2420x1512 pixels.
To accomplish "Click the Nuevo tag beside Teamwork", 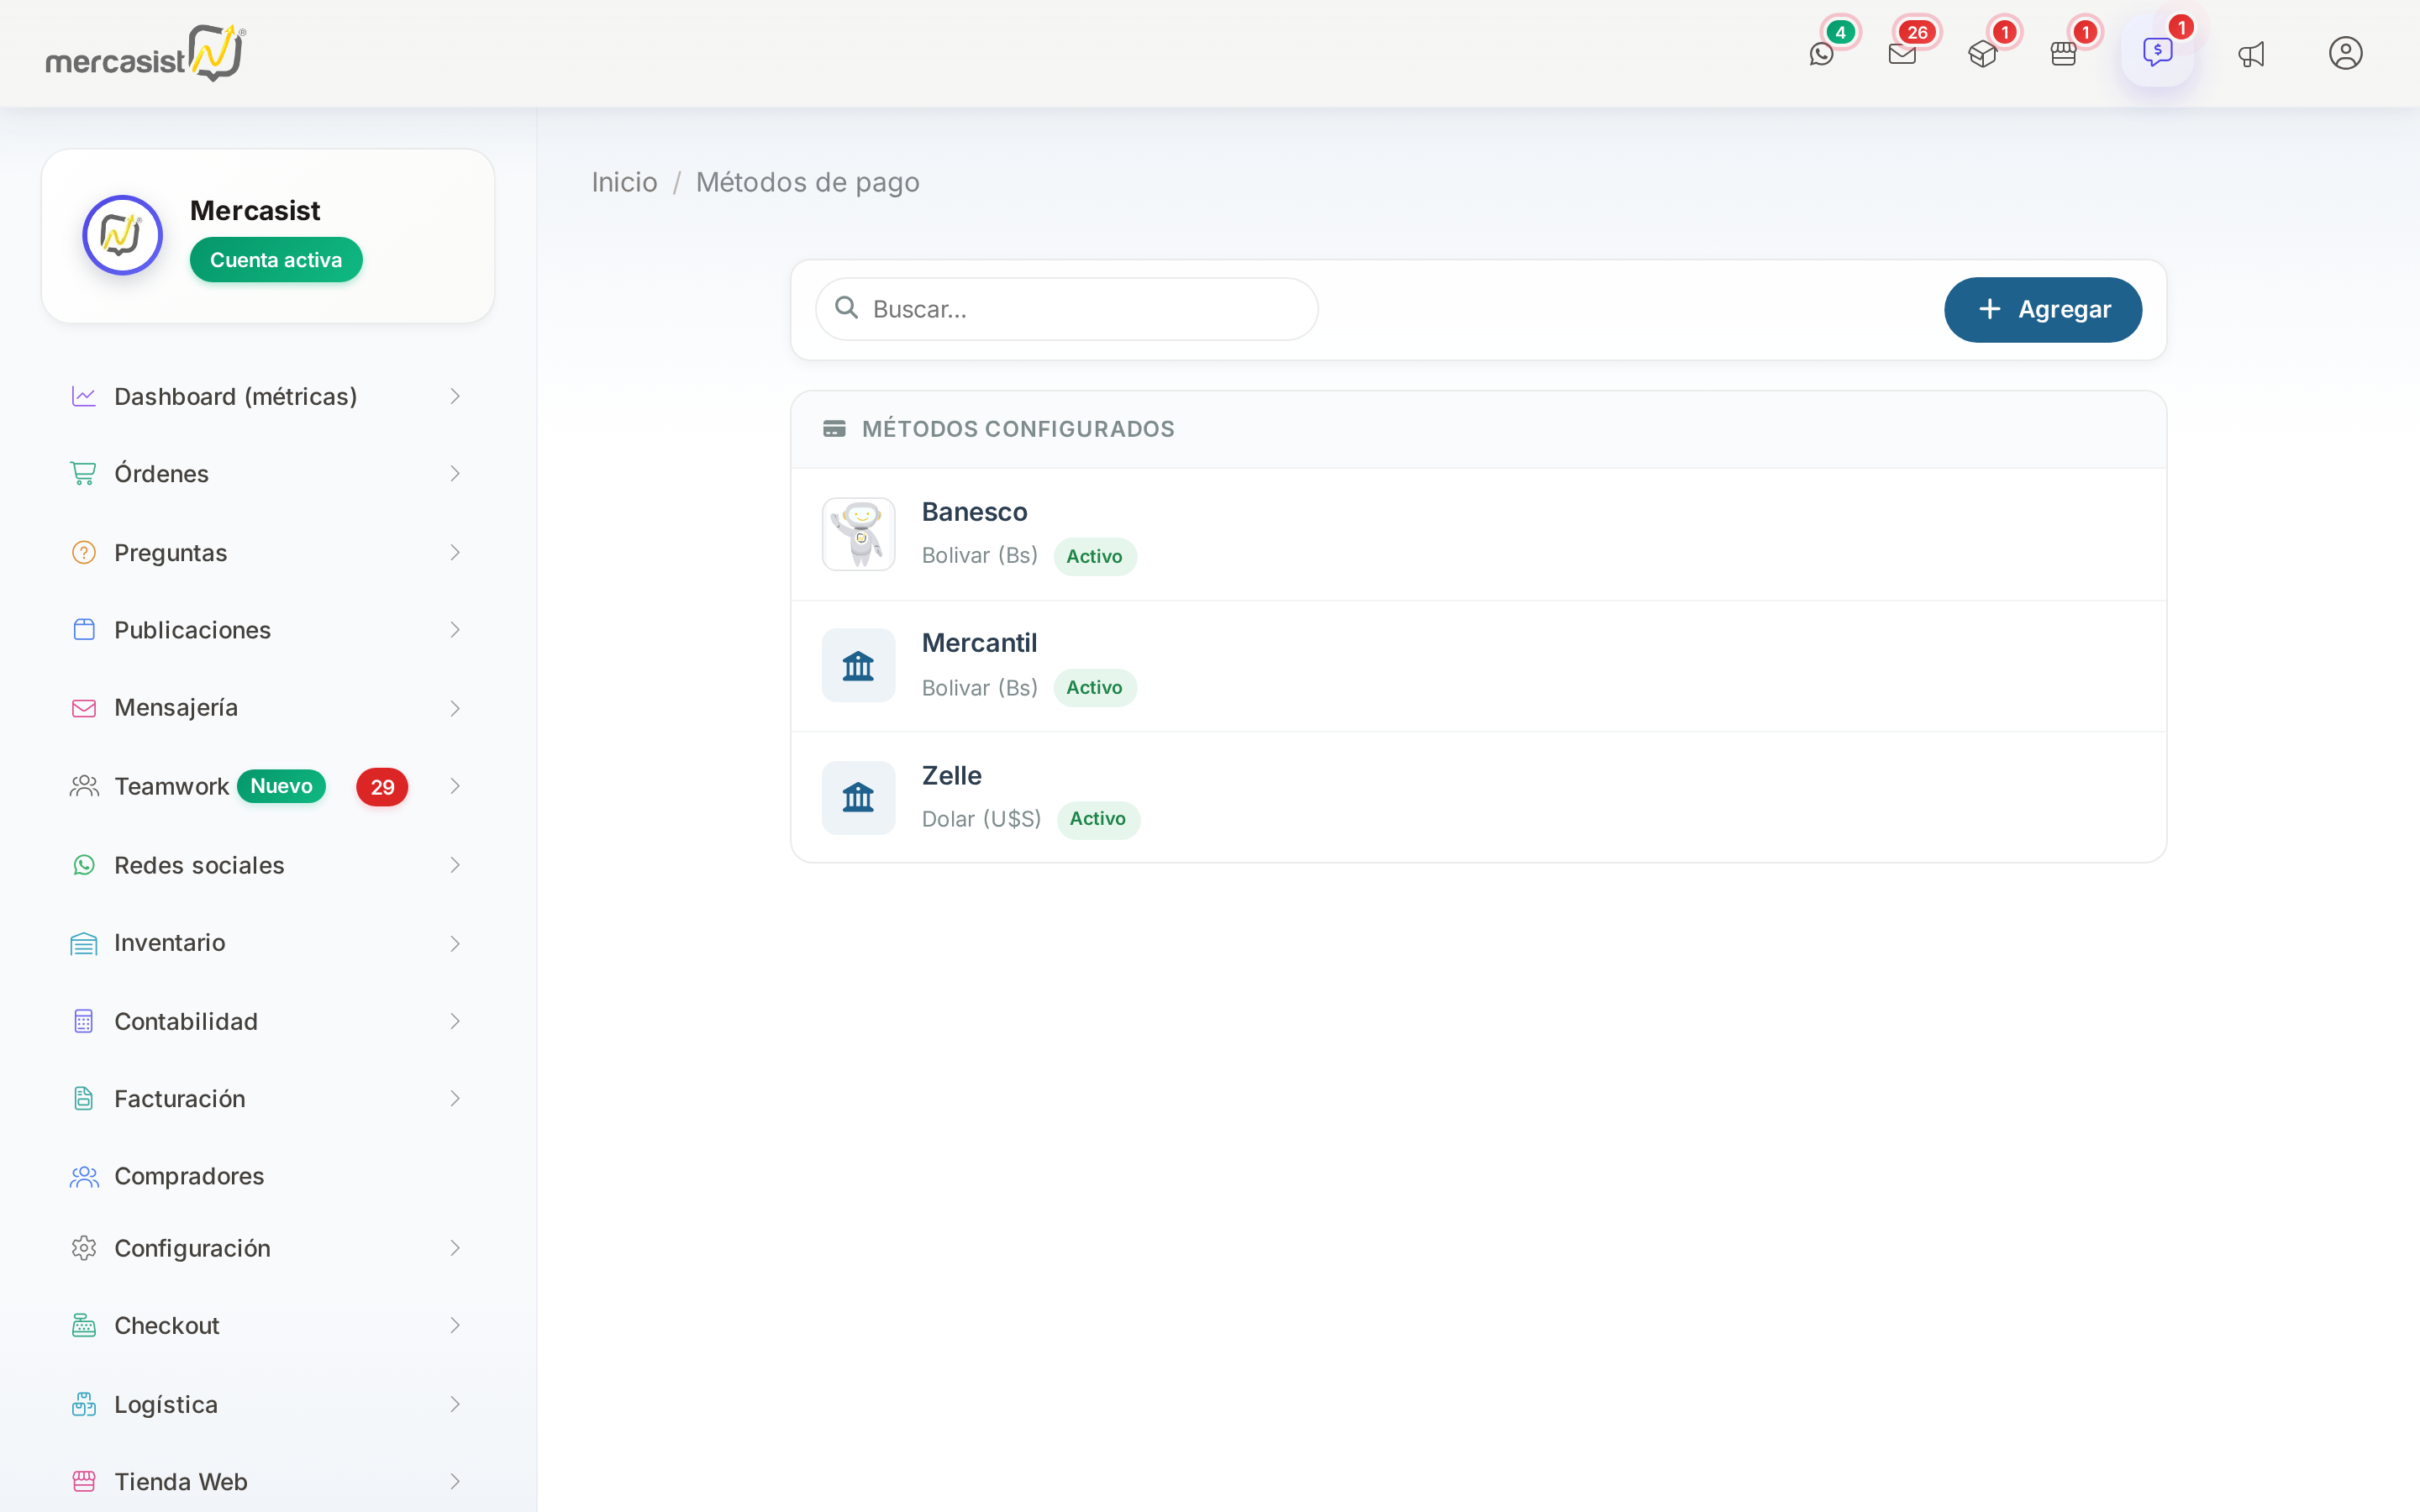I will [281, 786].
